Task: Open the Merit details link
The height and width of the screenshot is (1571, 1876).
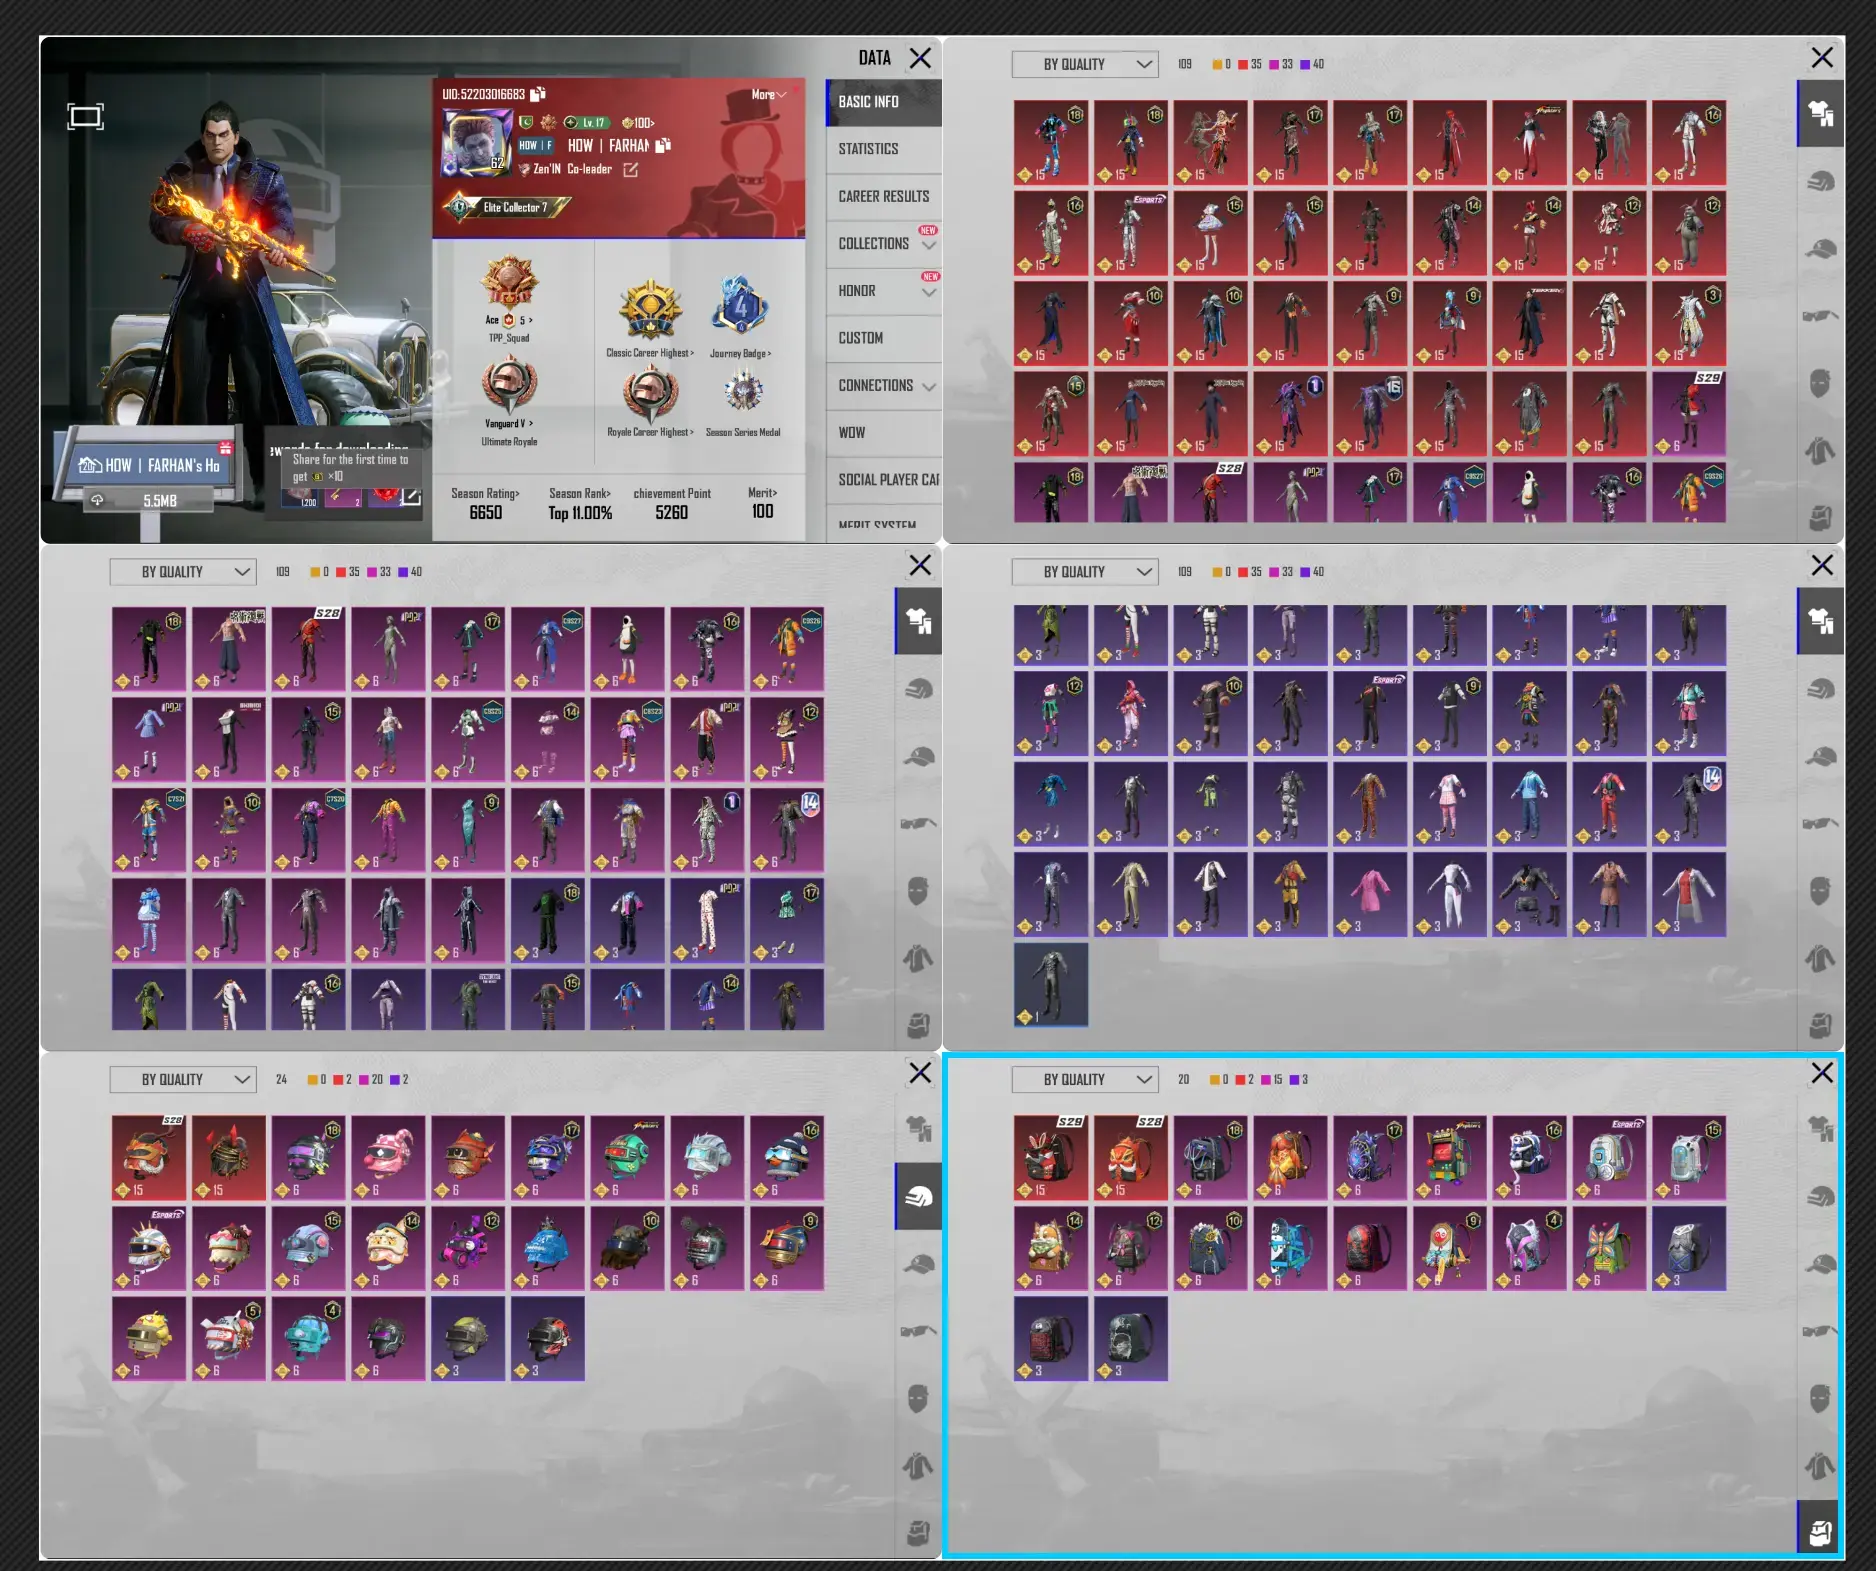Action: point(762,493)
